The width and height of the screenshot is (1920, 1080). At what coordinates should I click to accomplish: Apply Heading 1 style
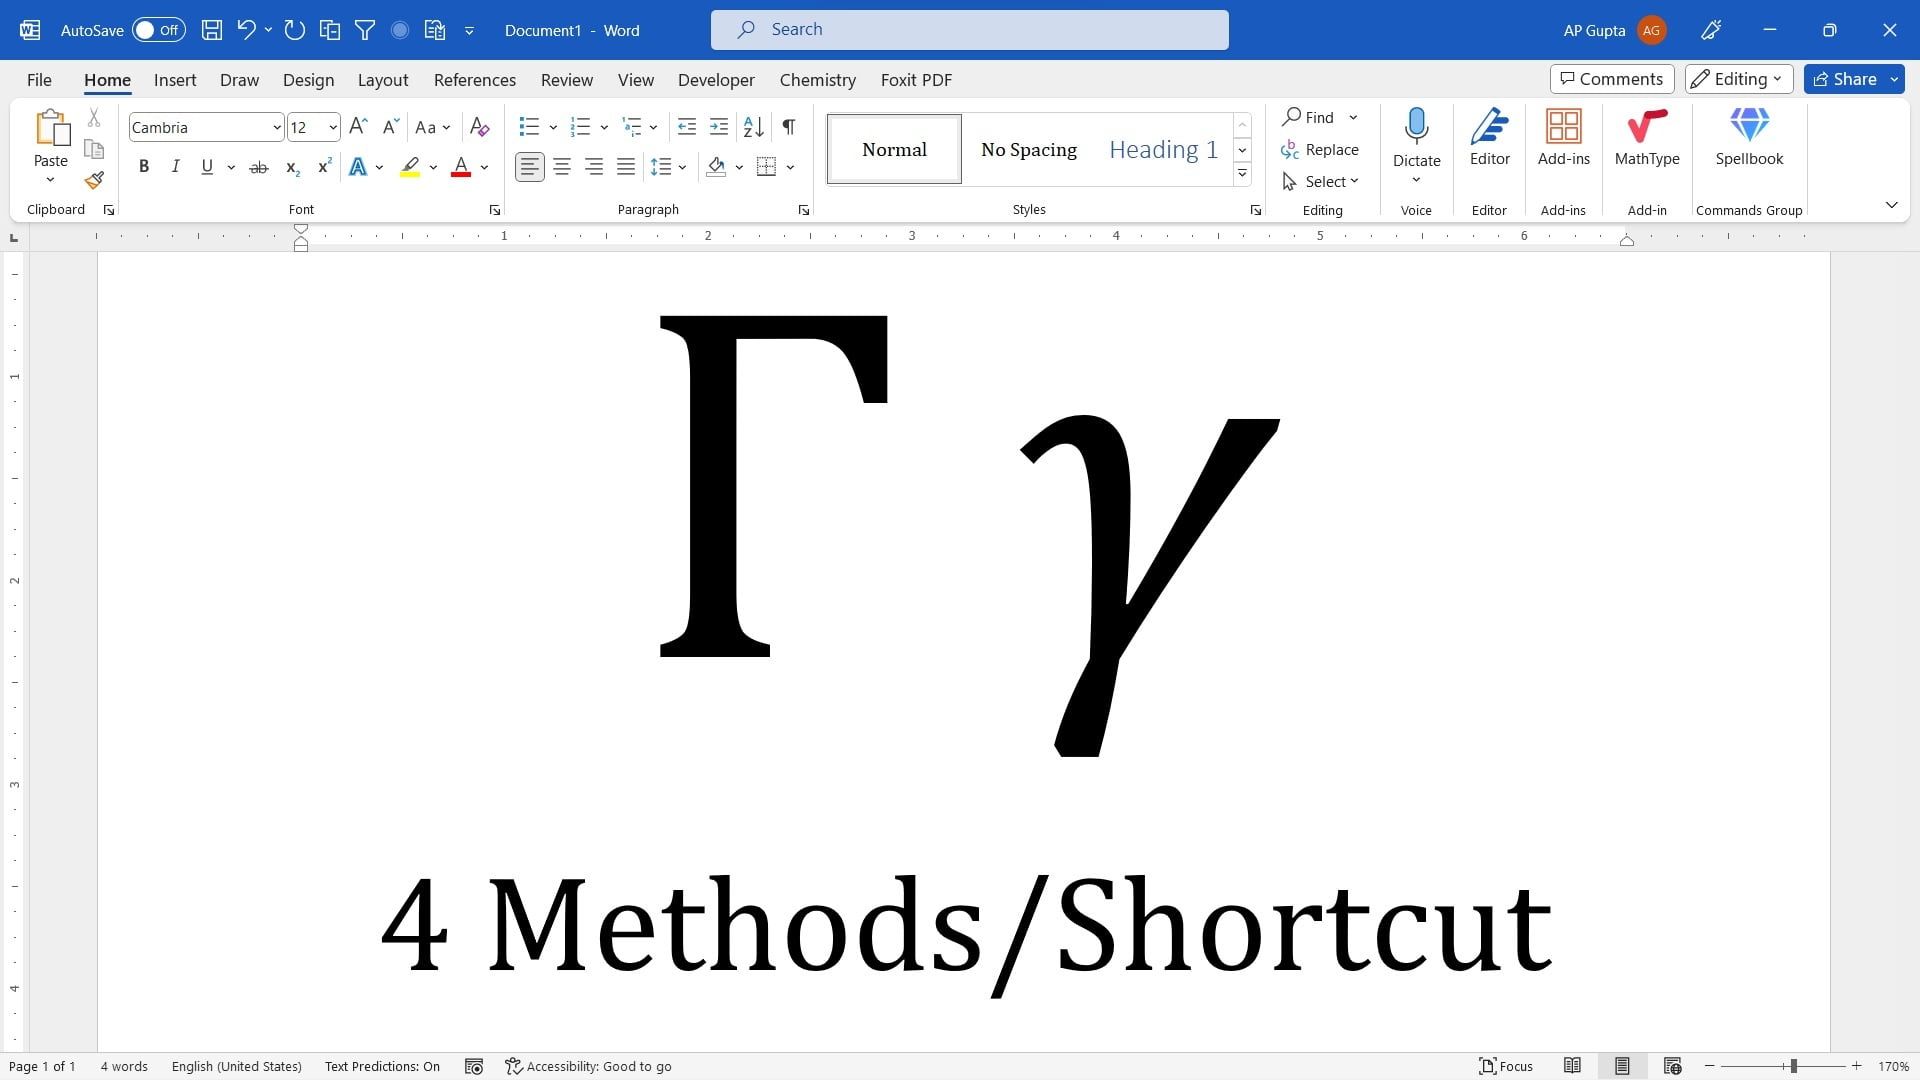pos(1164,149)
